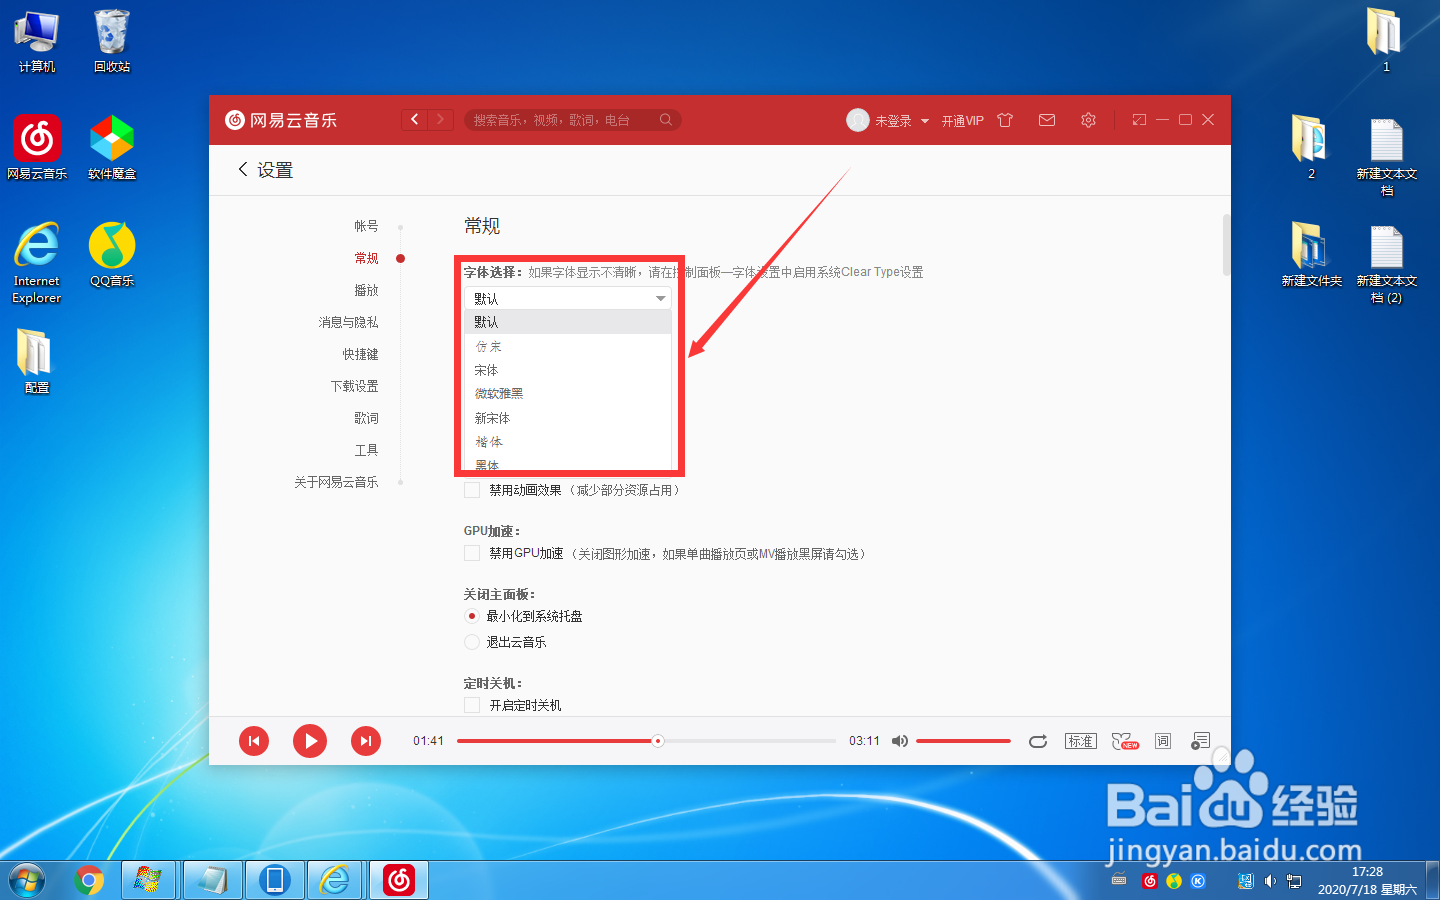The height and width of the screenshot is (900, 1440).
Task: Click the tray volume speaker icon
Action: click(x=1270, y=881)
